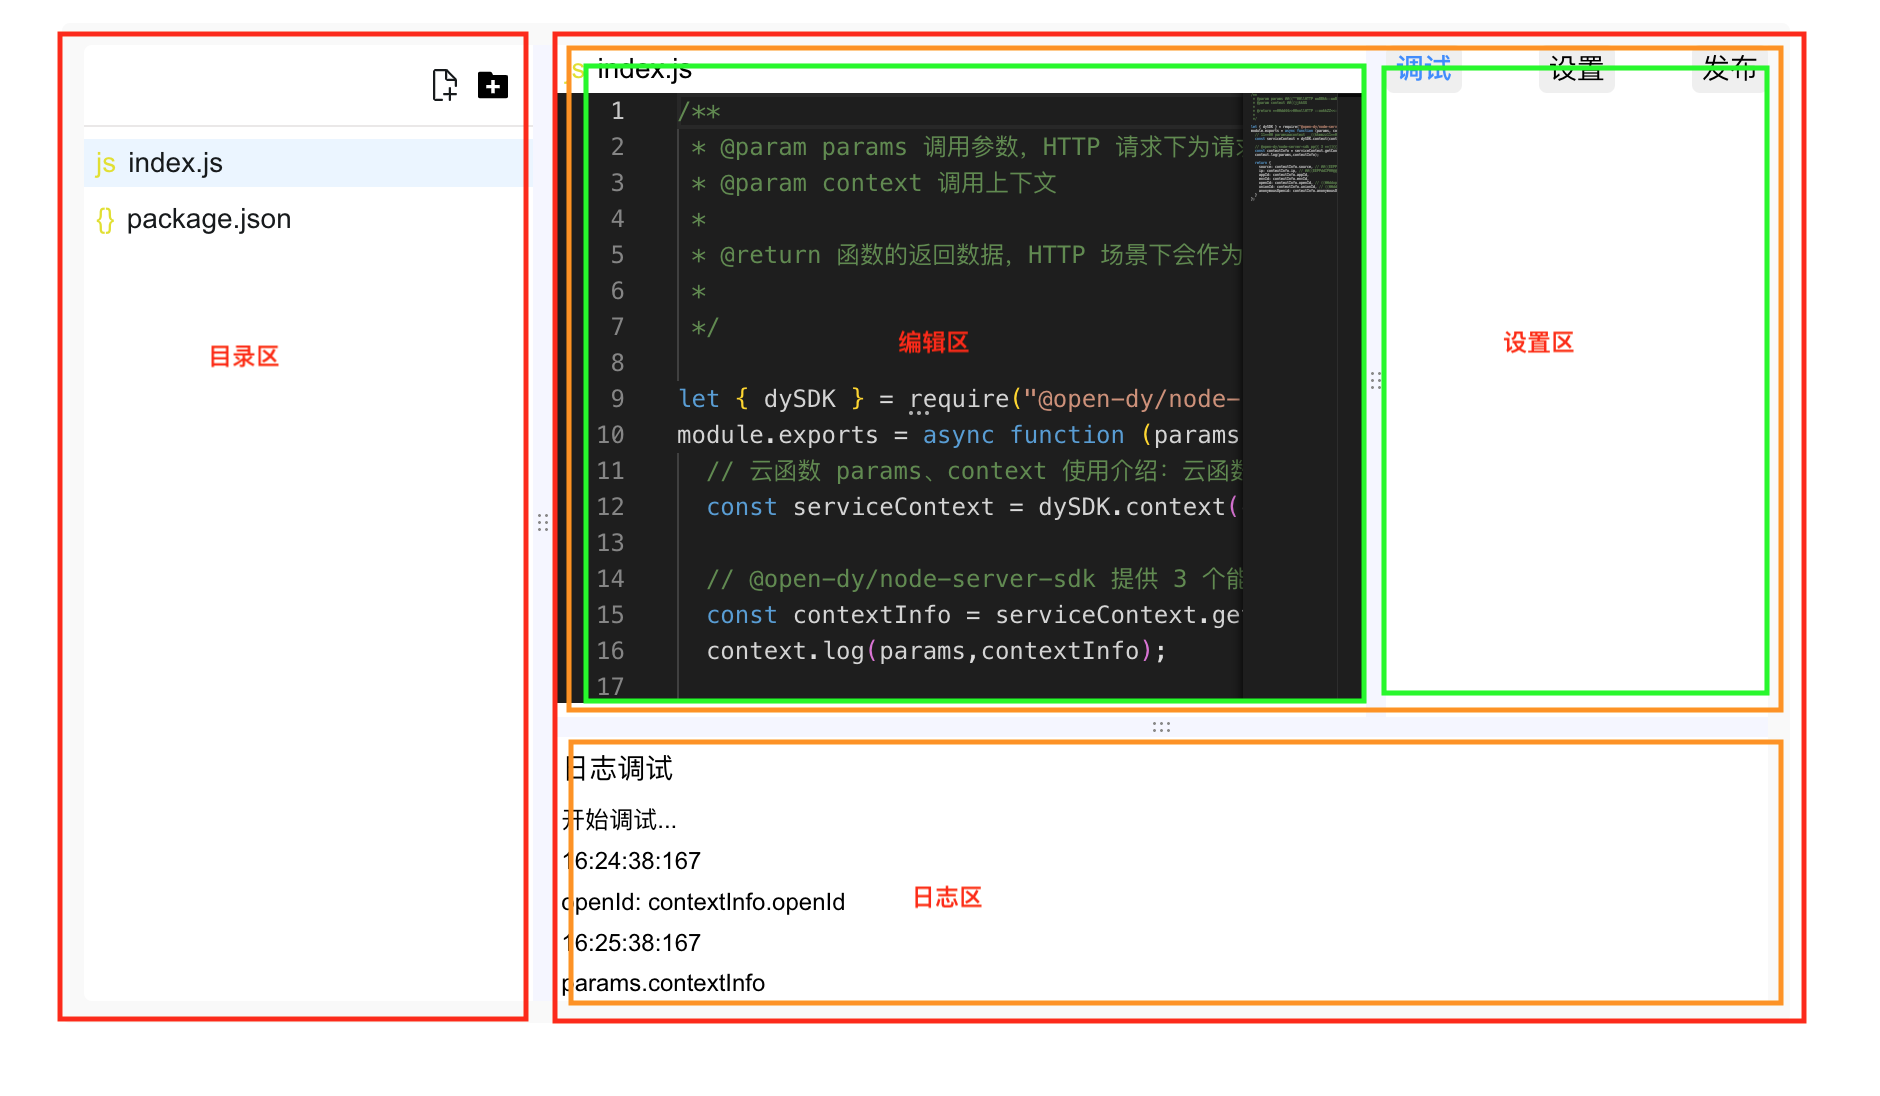Click the drag handle between editor and settings panel

click(x=1375, y=380)
